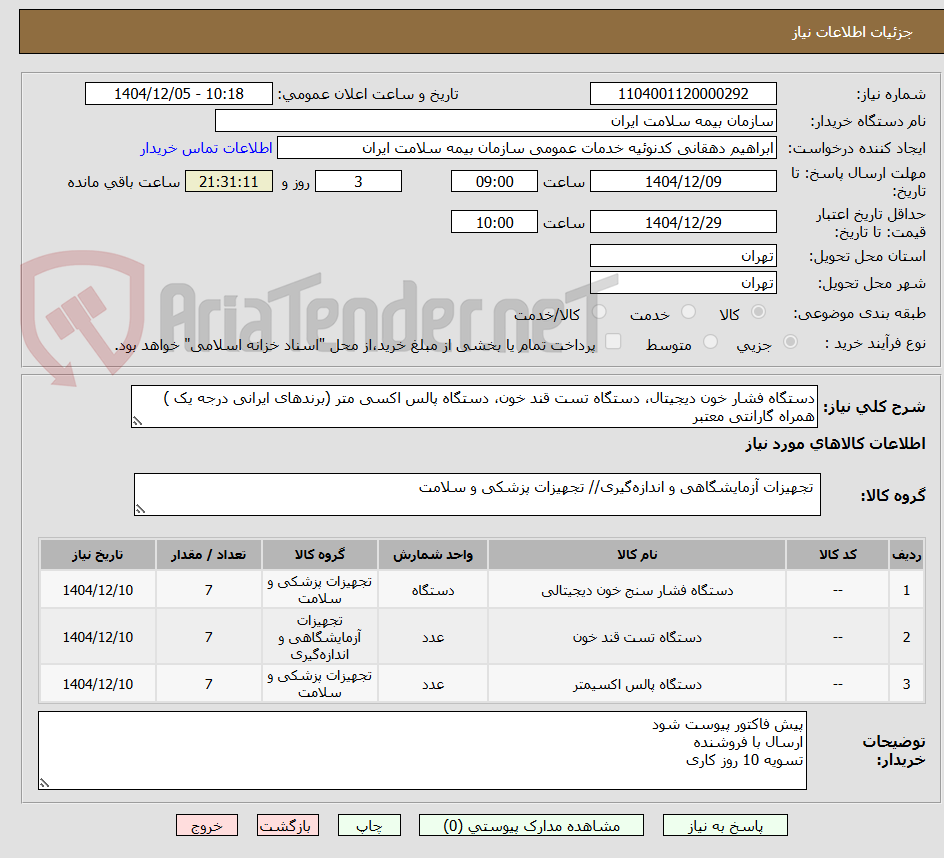Select the جزیی purchase type radio
This screenshot has height=858, width=944.
pyautogui.click(x=790, y=342)
